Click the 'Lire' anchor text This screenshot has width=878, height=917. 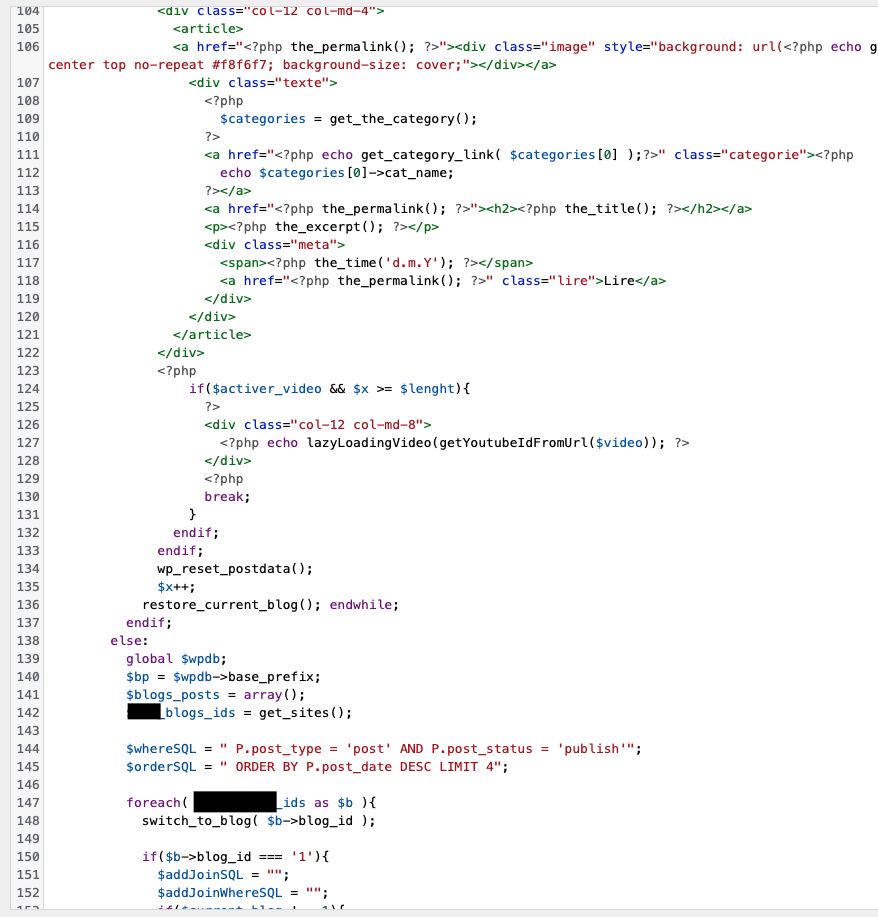[x=619, y=281]
